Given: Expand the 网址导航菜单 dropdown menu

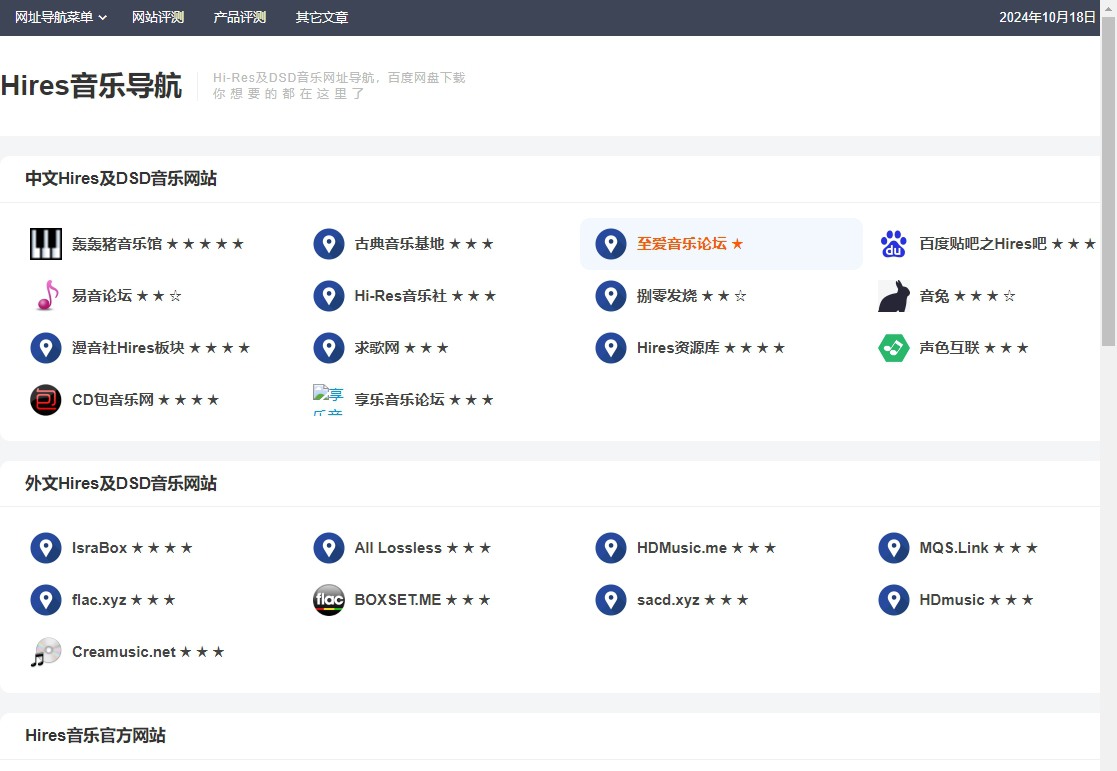Looking at the screenshot, I should pos(61,17).
